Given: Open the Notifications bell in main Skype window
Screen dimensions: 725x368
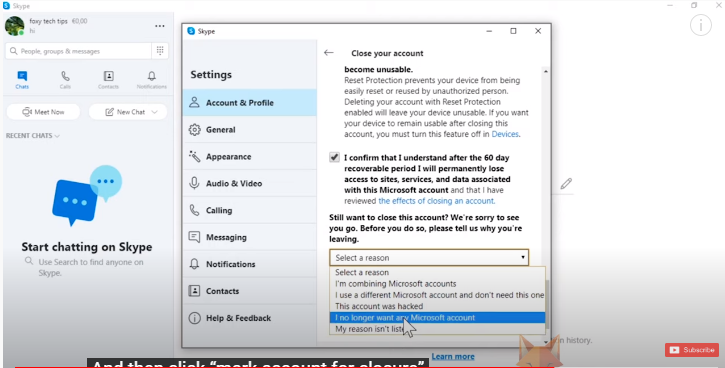Looking at the screenshot, I should (x=152, y=80).
